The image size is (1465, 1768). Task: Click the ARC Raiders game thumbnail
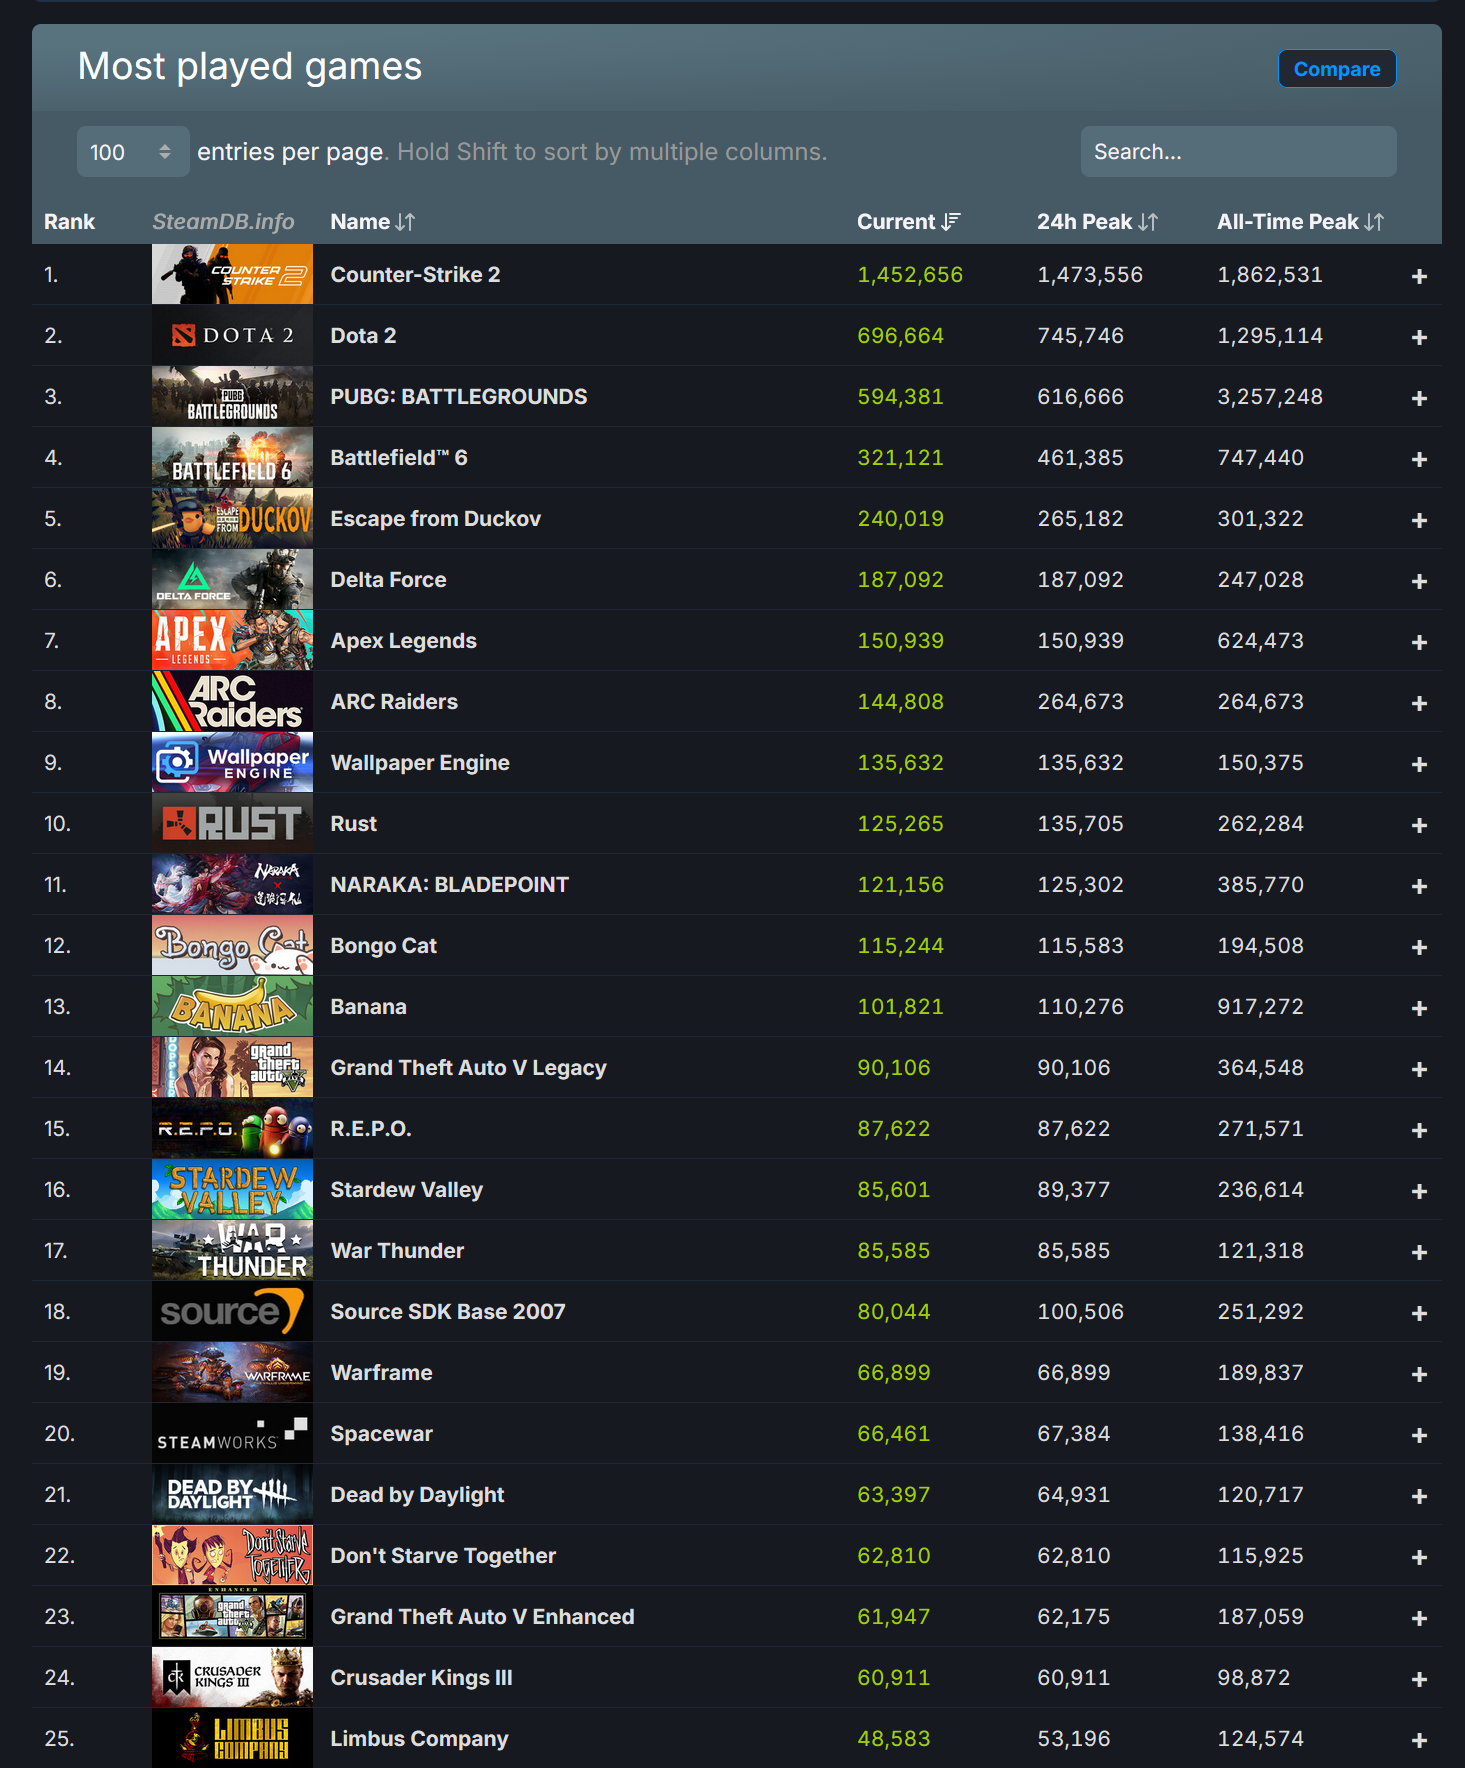tap(232, 701)
